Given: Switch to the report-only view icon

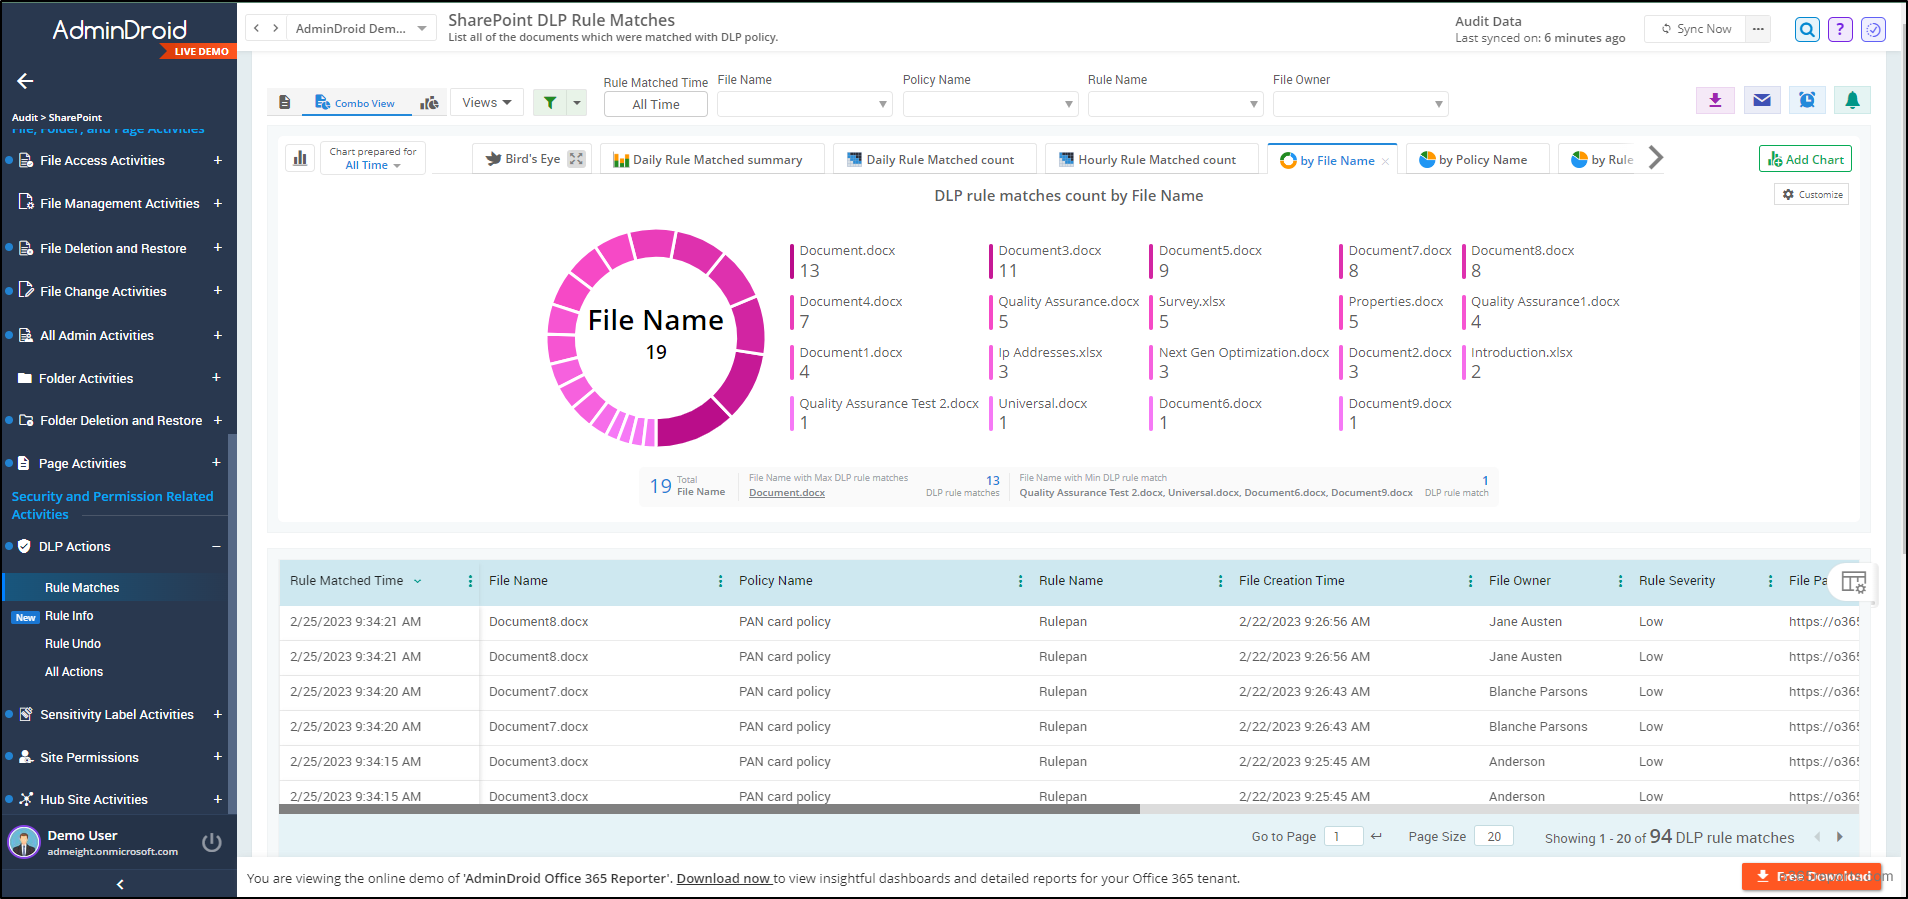Looking at the screenshot, I should [285, 102].
